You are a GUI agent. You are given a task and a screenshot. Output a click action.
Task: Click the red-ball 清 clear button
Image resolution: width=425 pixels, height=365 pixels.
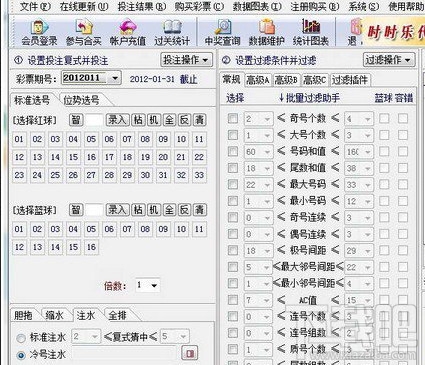pos(200,120)
